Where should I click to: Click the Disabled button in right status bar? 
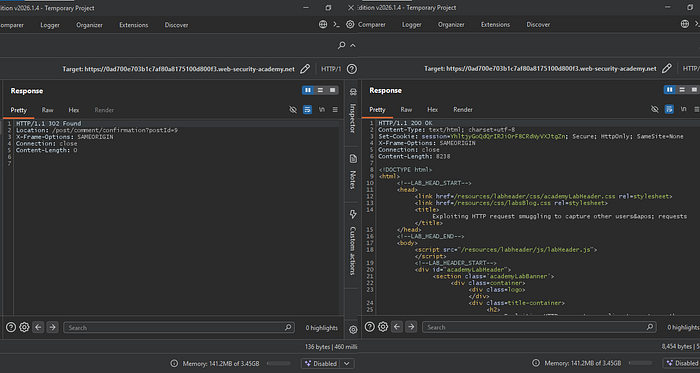681,363
